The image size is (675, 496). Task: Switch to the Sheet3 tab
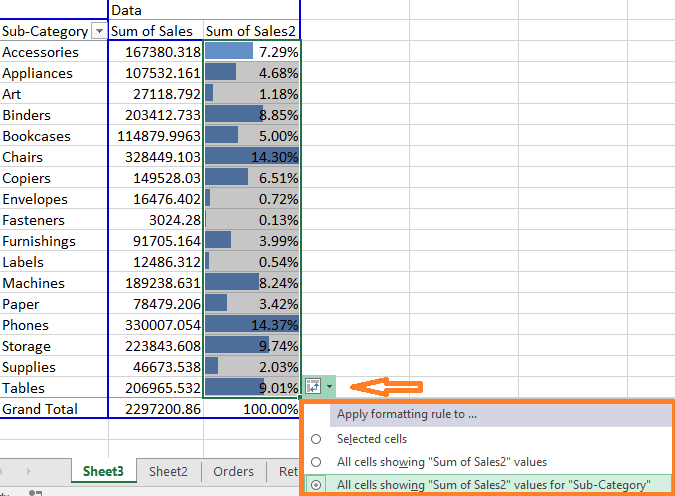103,471
